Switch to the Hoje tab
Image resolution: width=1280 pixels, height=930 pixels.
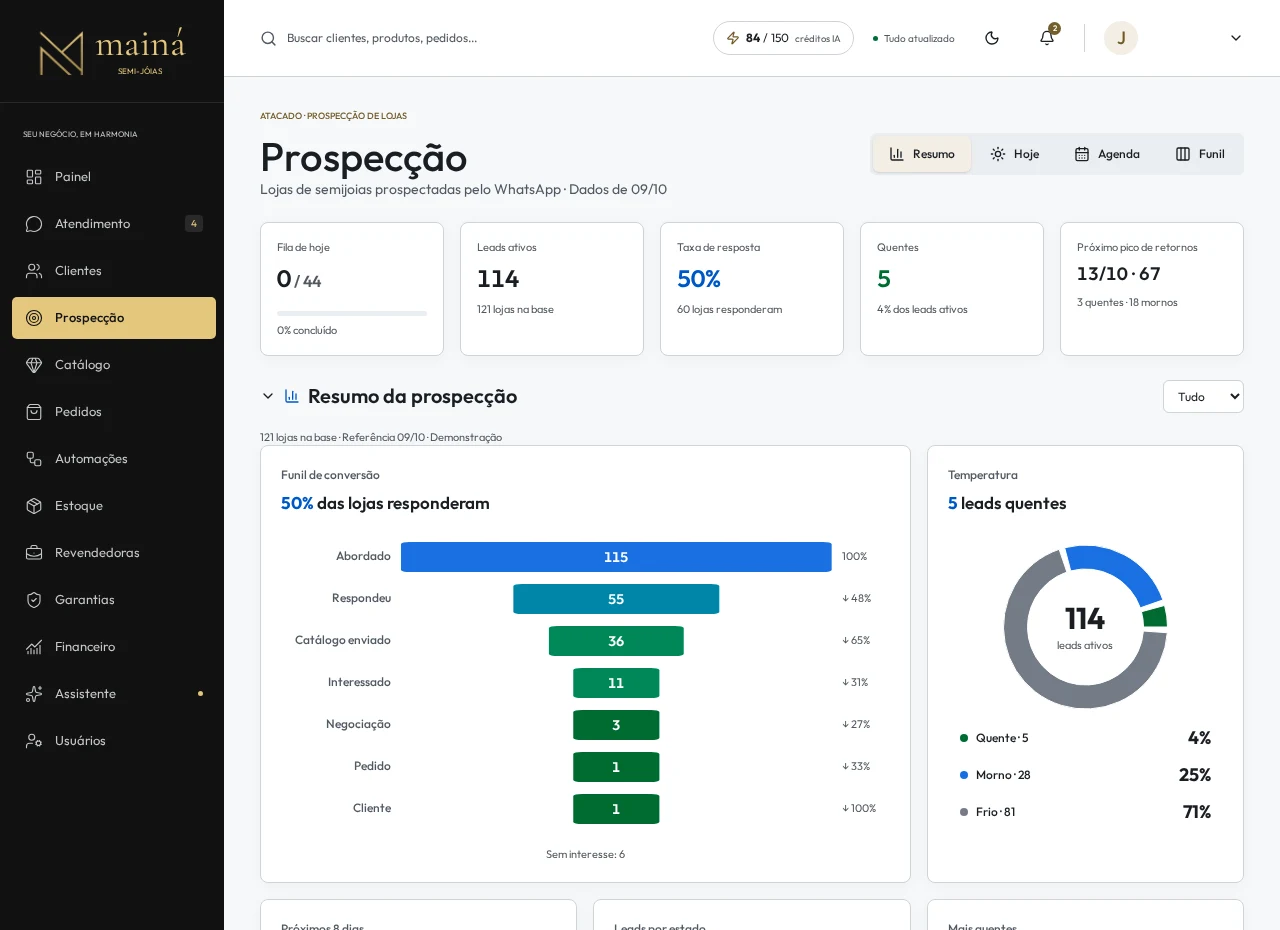pyautogui.click(x=1015, y=154)
